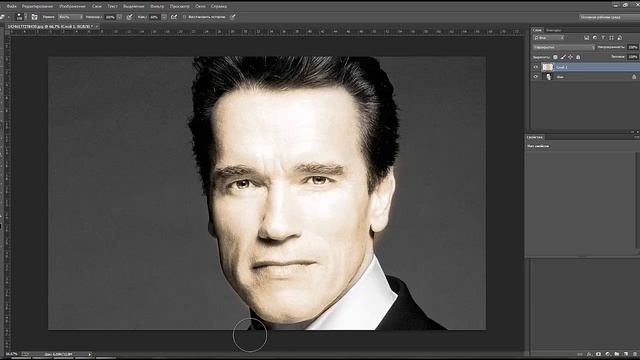
Task: Check the Восстановить историю checkbox
Action: pyautogui.click(x=184, y=17)
